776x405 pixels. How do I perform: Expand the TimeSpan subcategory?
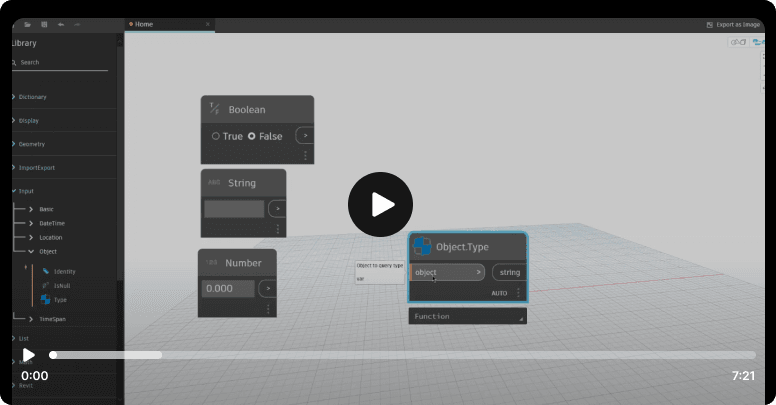[48, 319]
